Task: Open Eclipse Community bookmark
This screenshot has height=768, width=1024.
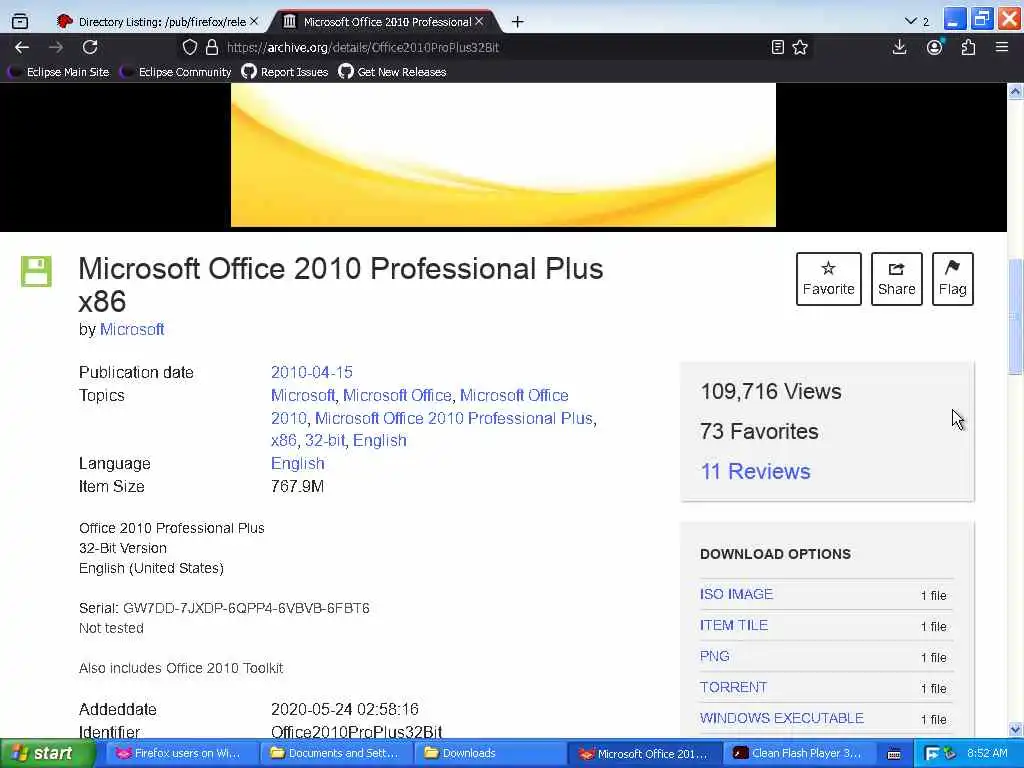Action: point(176,72)
